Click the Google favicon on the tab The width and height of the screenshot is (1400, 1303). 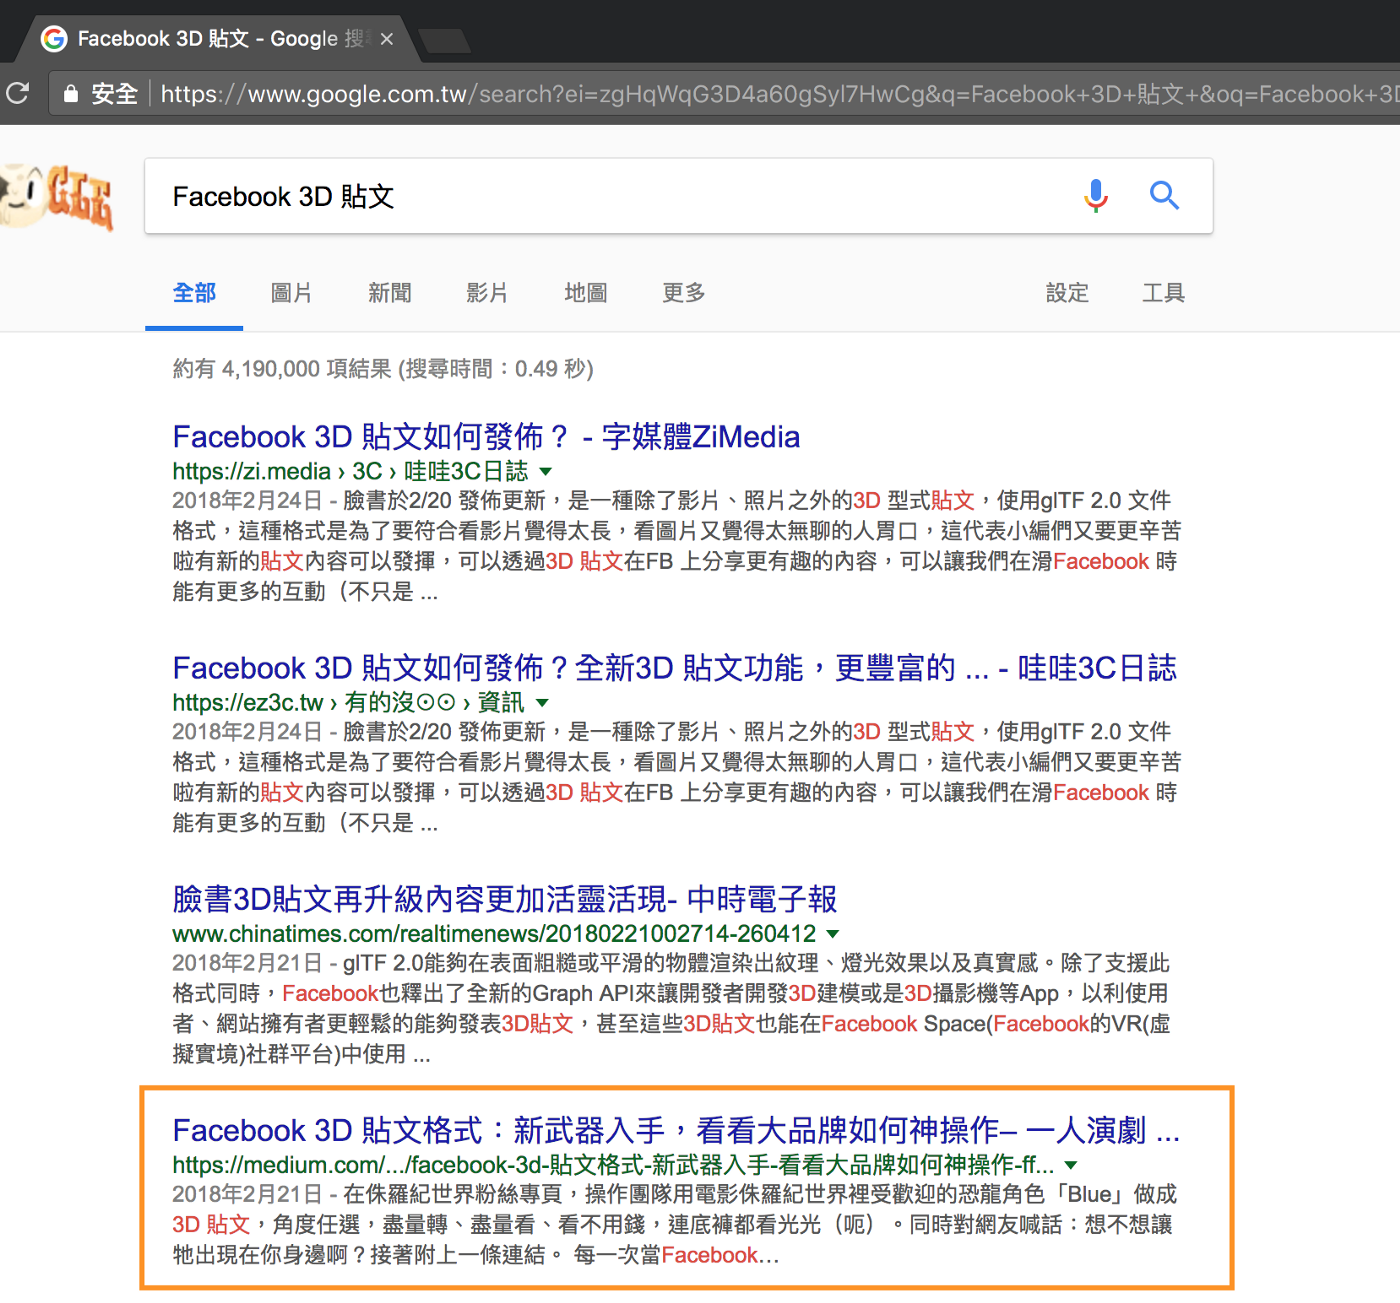54,39
